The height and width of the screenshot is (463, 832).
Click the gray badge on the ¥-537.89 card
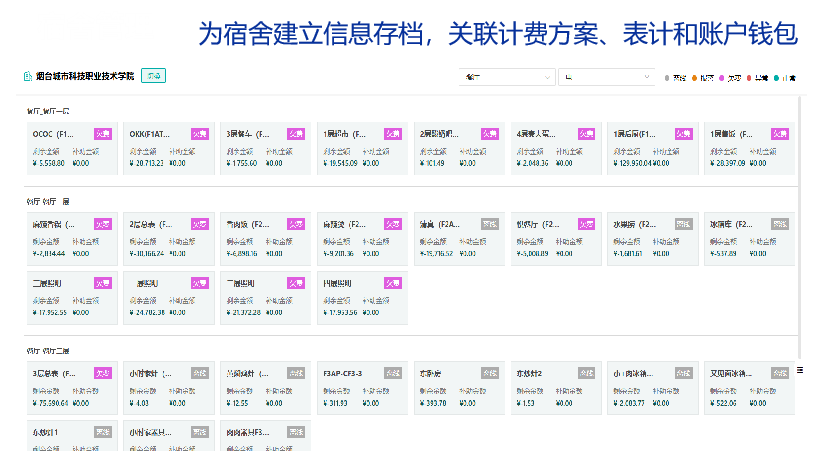point(780,224)
